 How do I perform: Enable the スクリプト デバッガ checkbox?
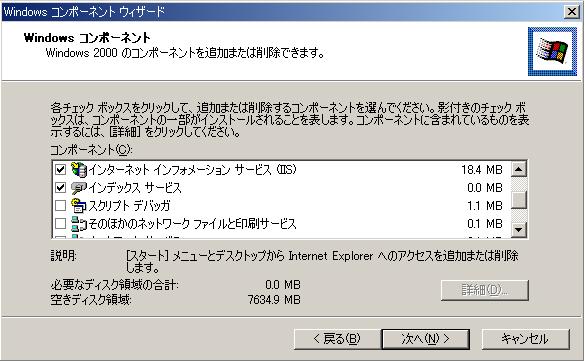60,205
